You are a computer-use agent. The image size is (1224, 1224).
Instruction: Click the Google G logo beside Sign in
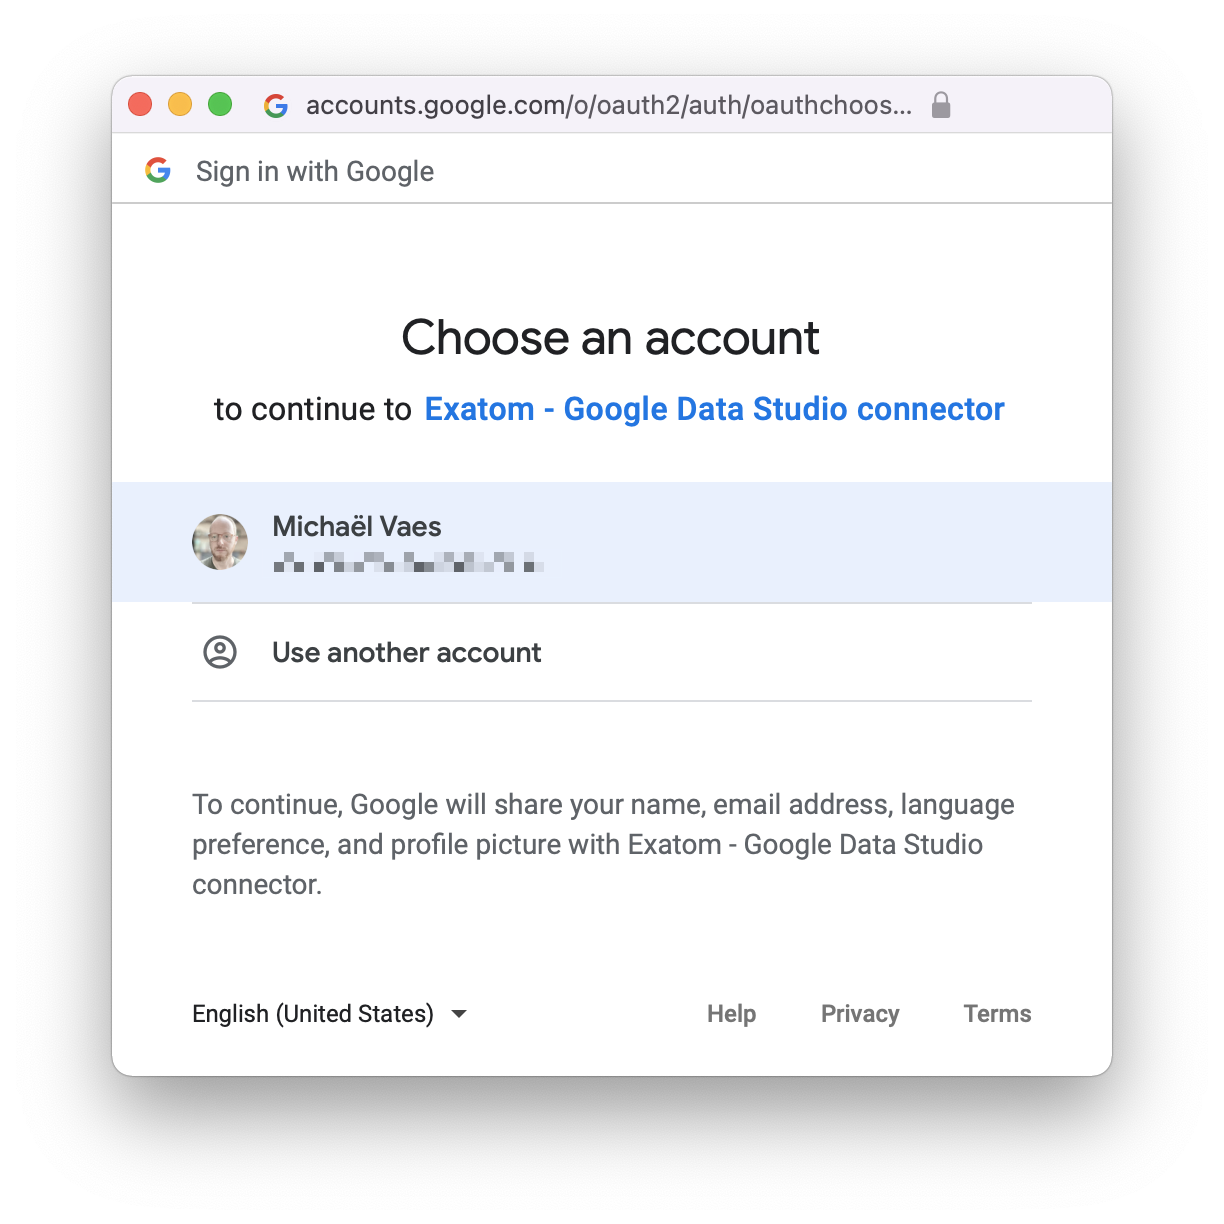pyautogui.click(x=158, y=170)
